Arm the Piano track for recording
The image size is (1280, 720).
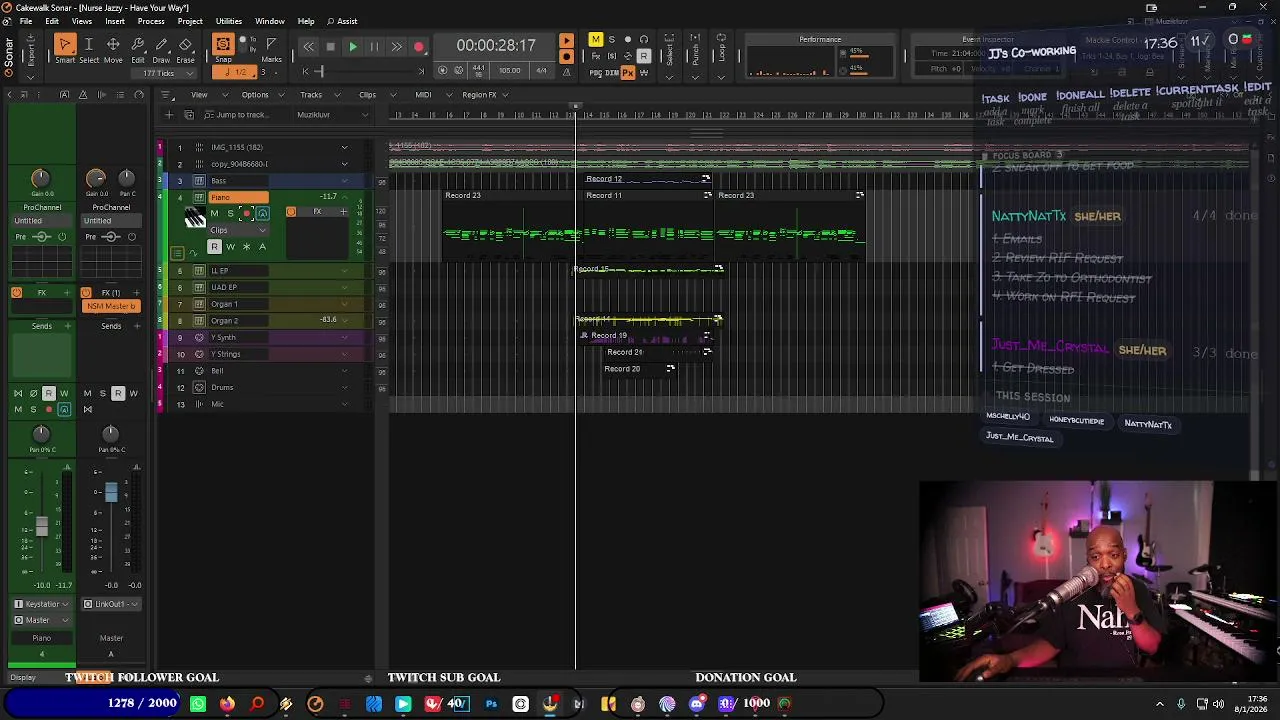(246, 213)
